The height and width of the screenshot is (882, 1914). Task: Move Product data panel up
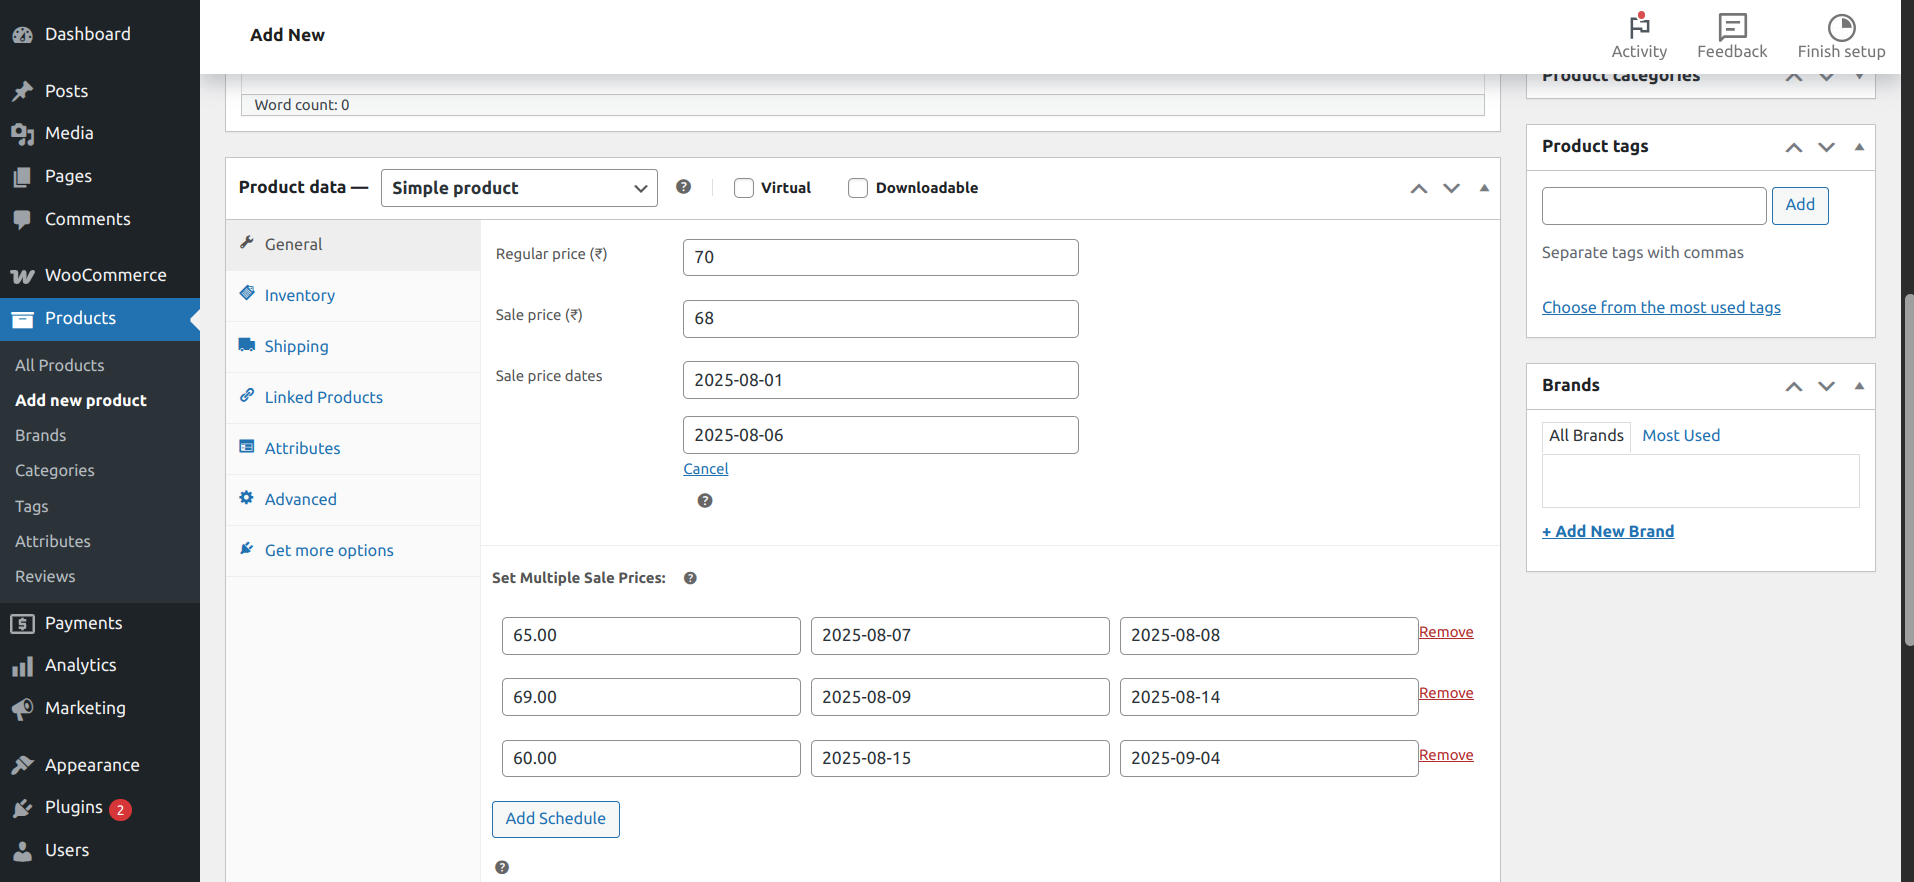(1419, 188)
